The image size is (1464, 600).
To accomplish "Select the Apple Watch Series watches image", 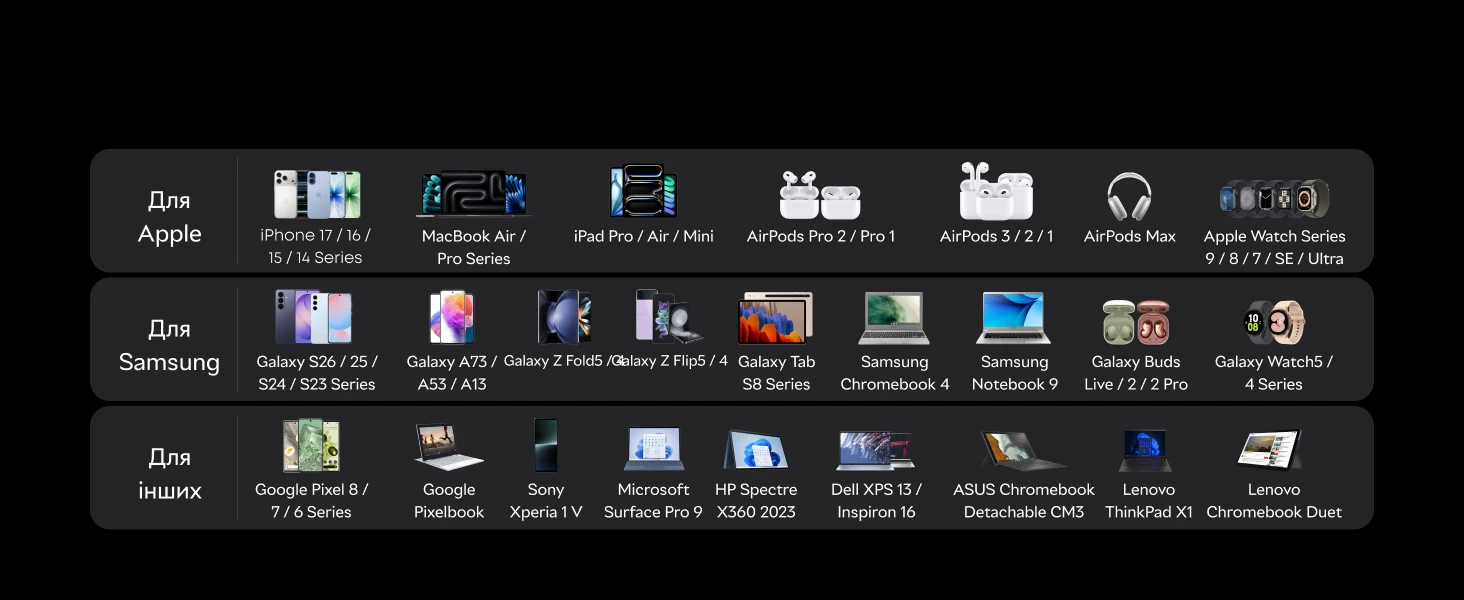I will (1274, 198).
